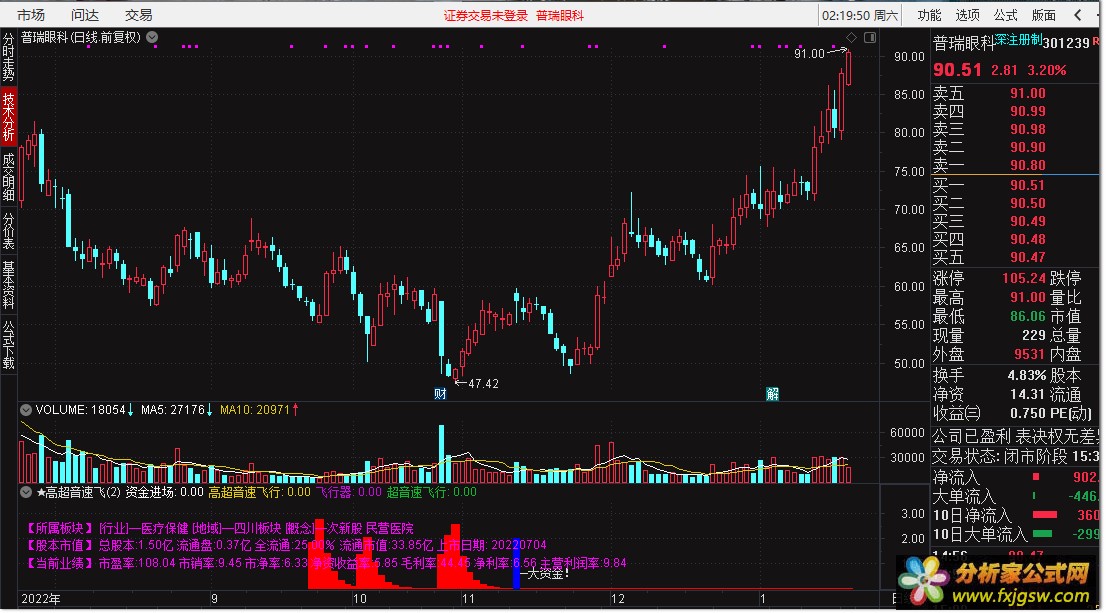Click current price 90.51
Viewport: 1106px width, 613px height.
[x=957, y=70]
